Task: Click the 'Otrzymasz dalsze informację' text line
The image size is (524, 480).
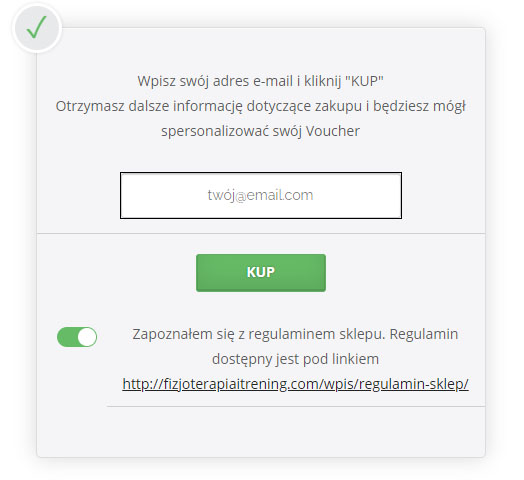Action: tap(260, 106)
